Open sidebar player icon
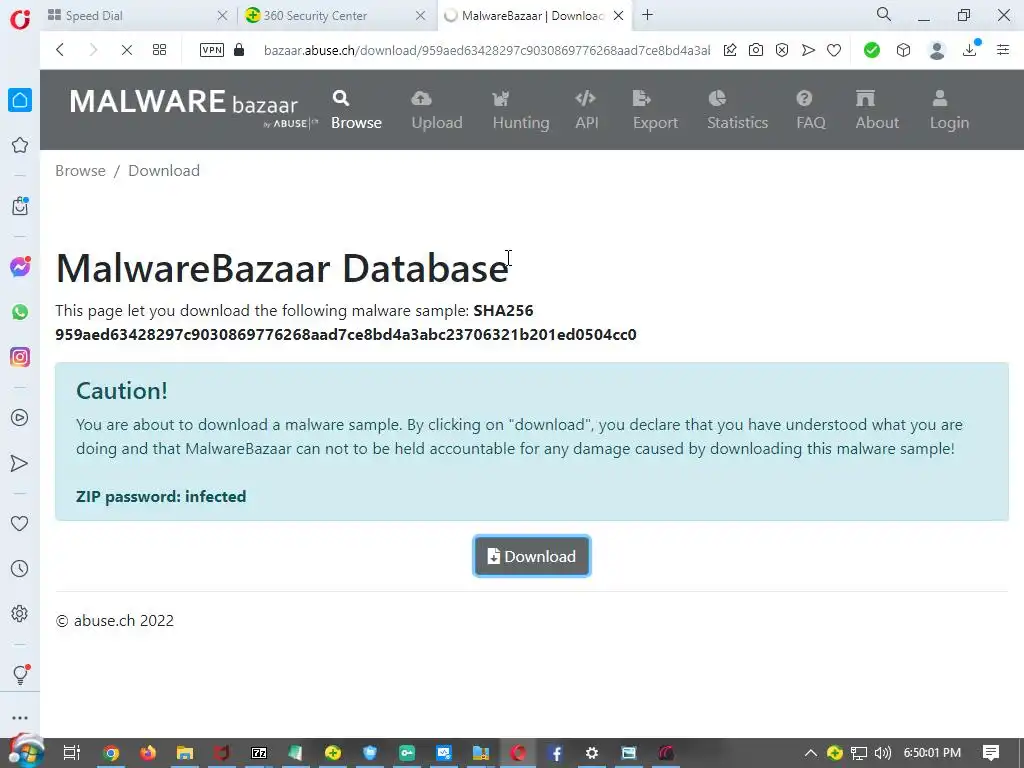 click(x=20, y=418)
